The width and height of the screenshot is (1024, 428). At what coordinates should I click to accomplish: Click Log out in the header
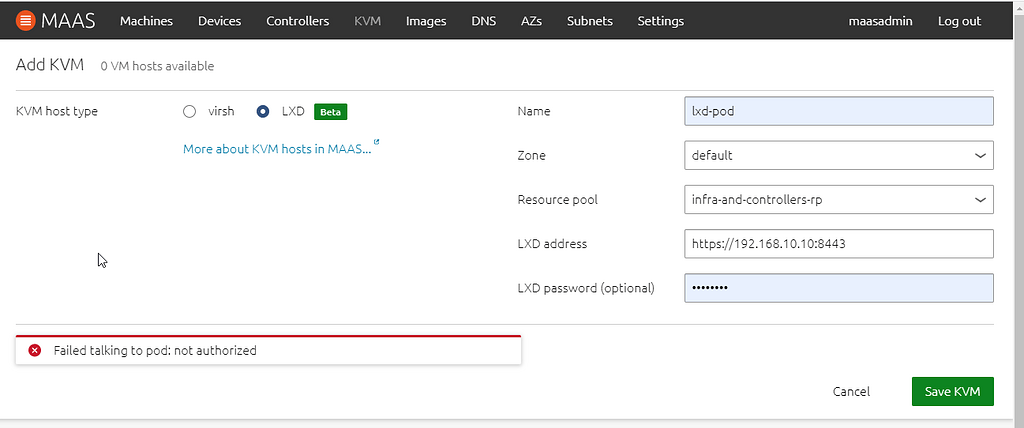(x=959, y=21)
